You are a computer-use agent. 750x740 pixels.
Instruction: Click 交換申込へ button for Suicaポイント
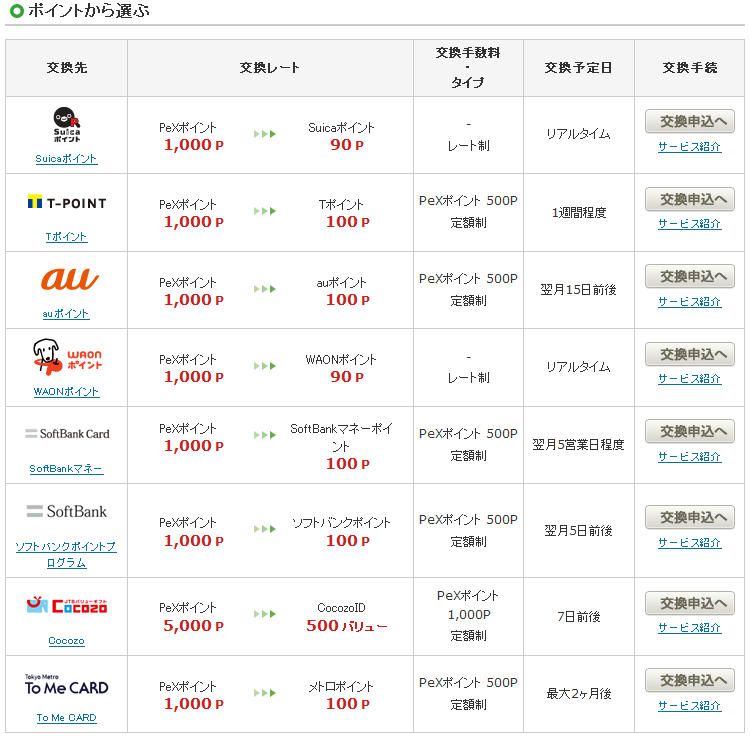pyautogui.click(x=690, y=121)
